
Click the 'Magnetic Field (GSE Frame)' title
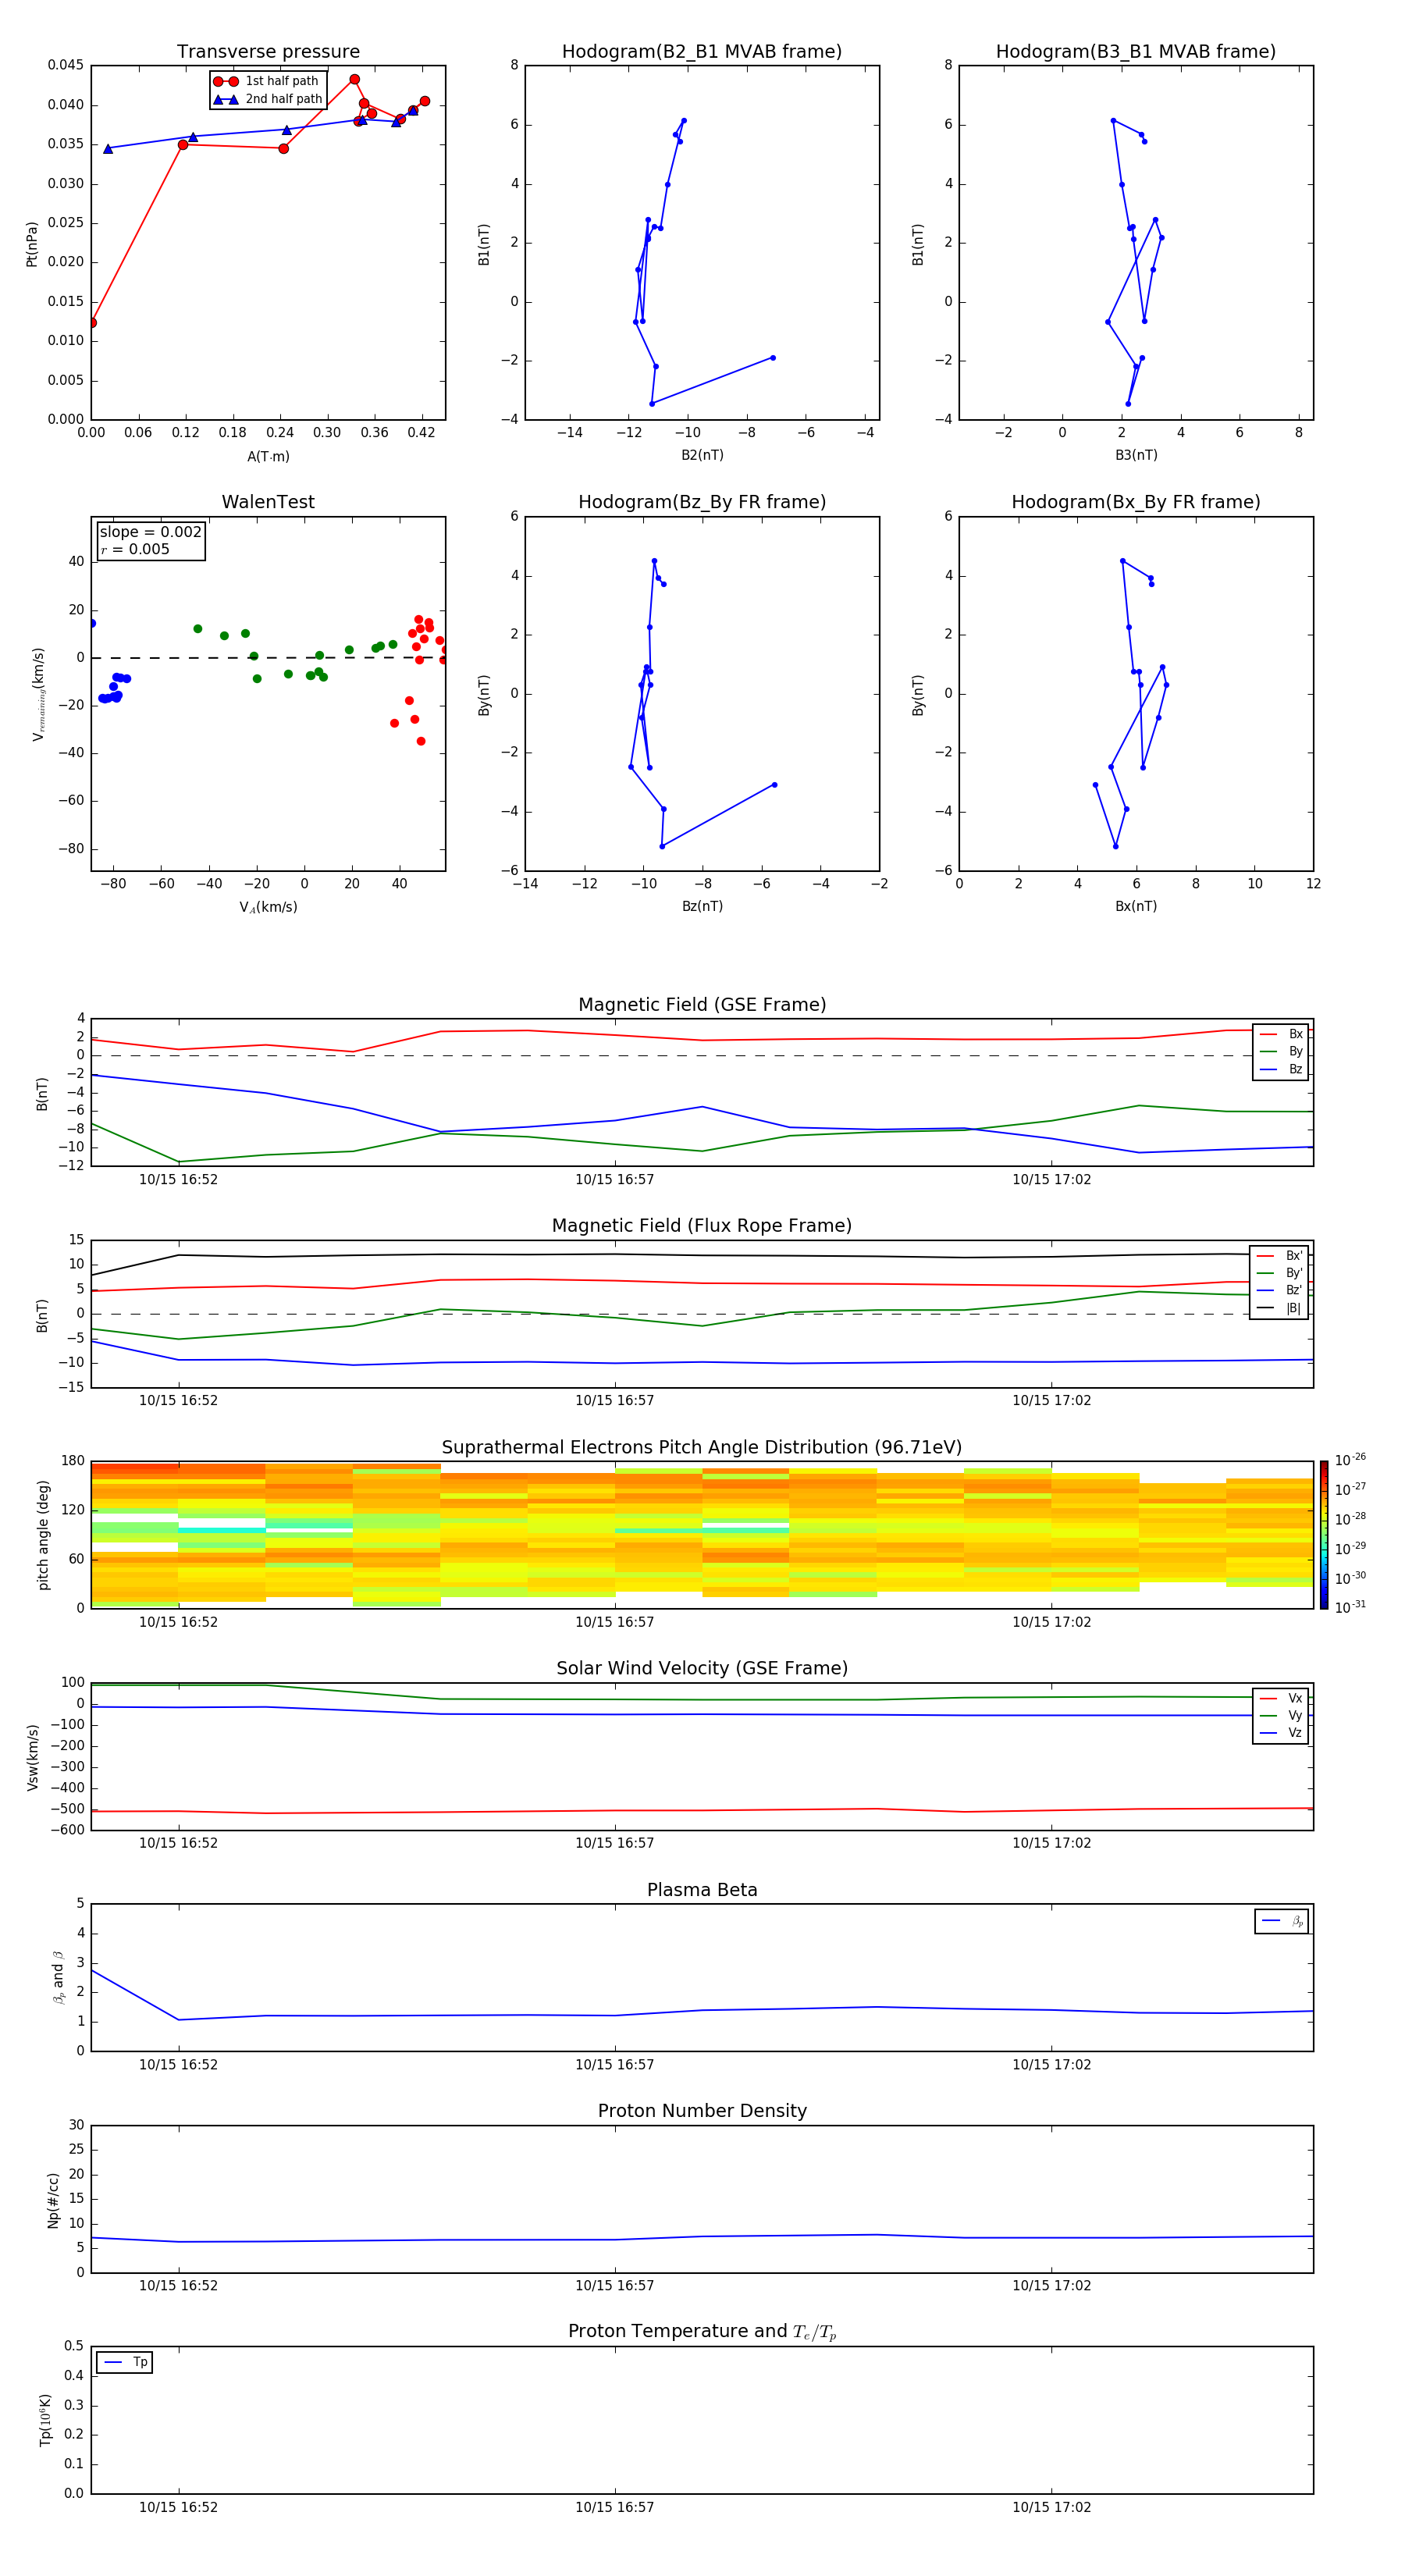point(702,1005)
